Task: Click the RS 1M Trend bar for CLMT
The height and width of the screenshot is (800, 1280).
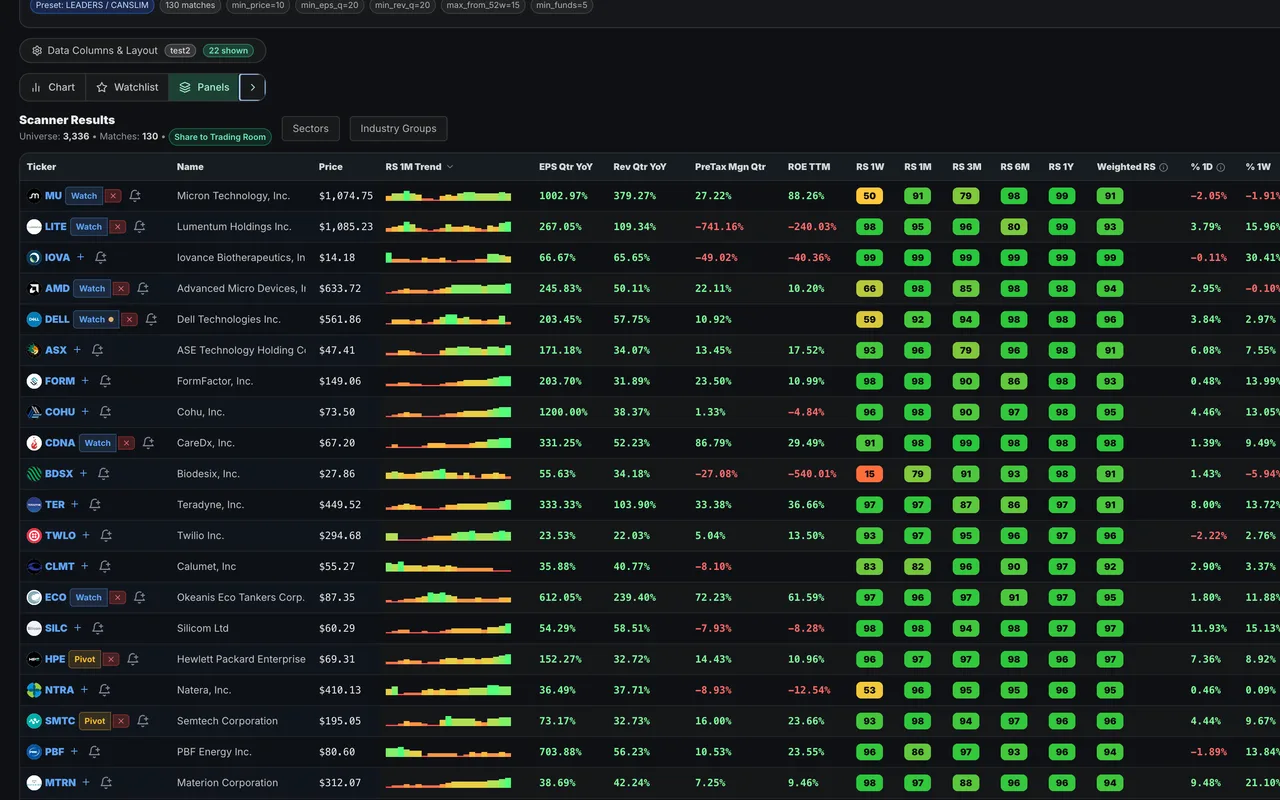Action: click(448, 566)
